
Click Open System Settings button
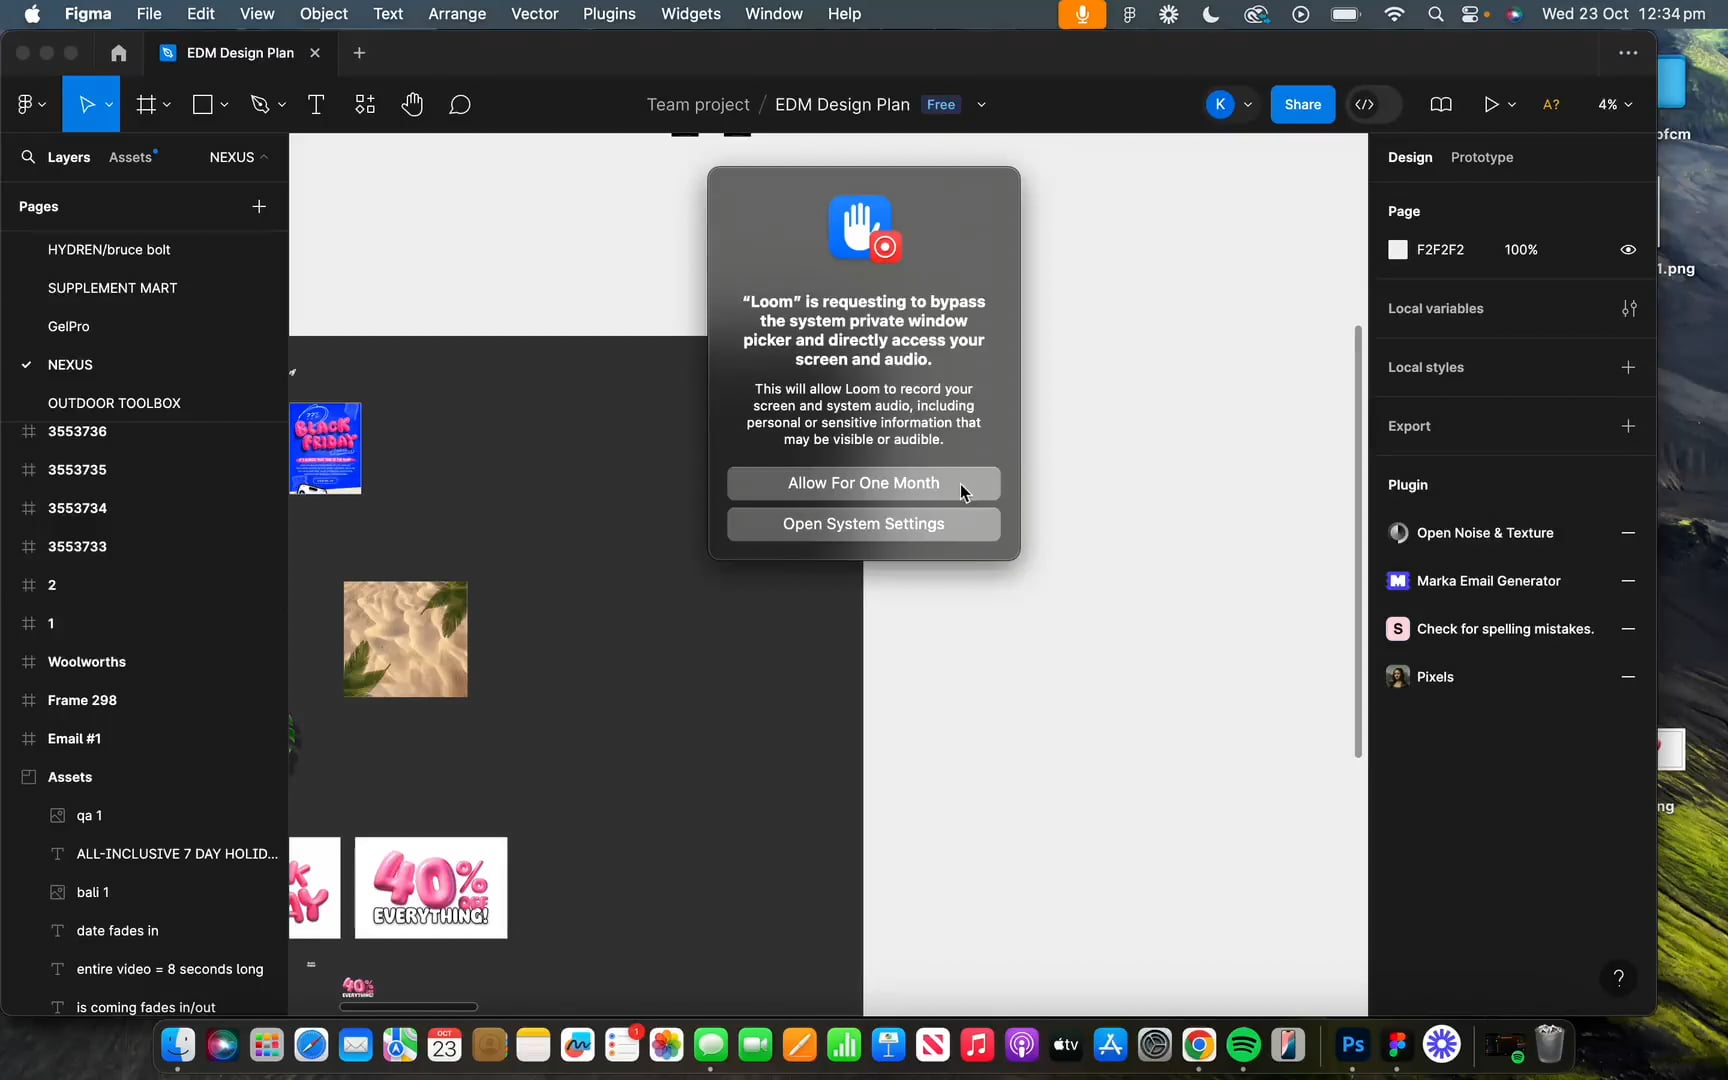[x=863, y=524]
